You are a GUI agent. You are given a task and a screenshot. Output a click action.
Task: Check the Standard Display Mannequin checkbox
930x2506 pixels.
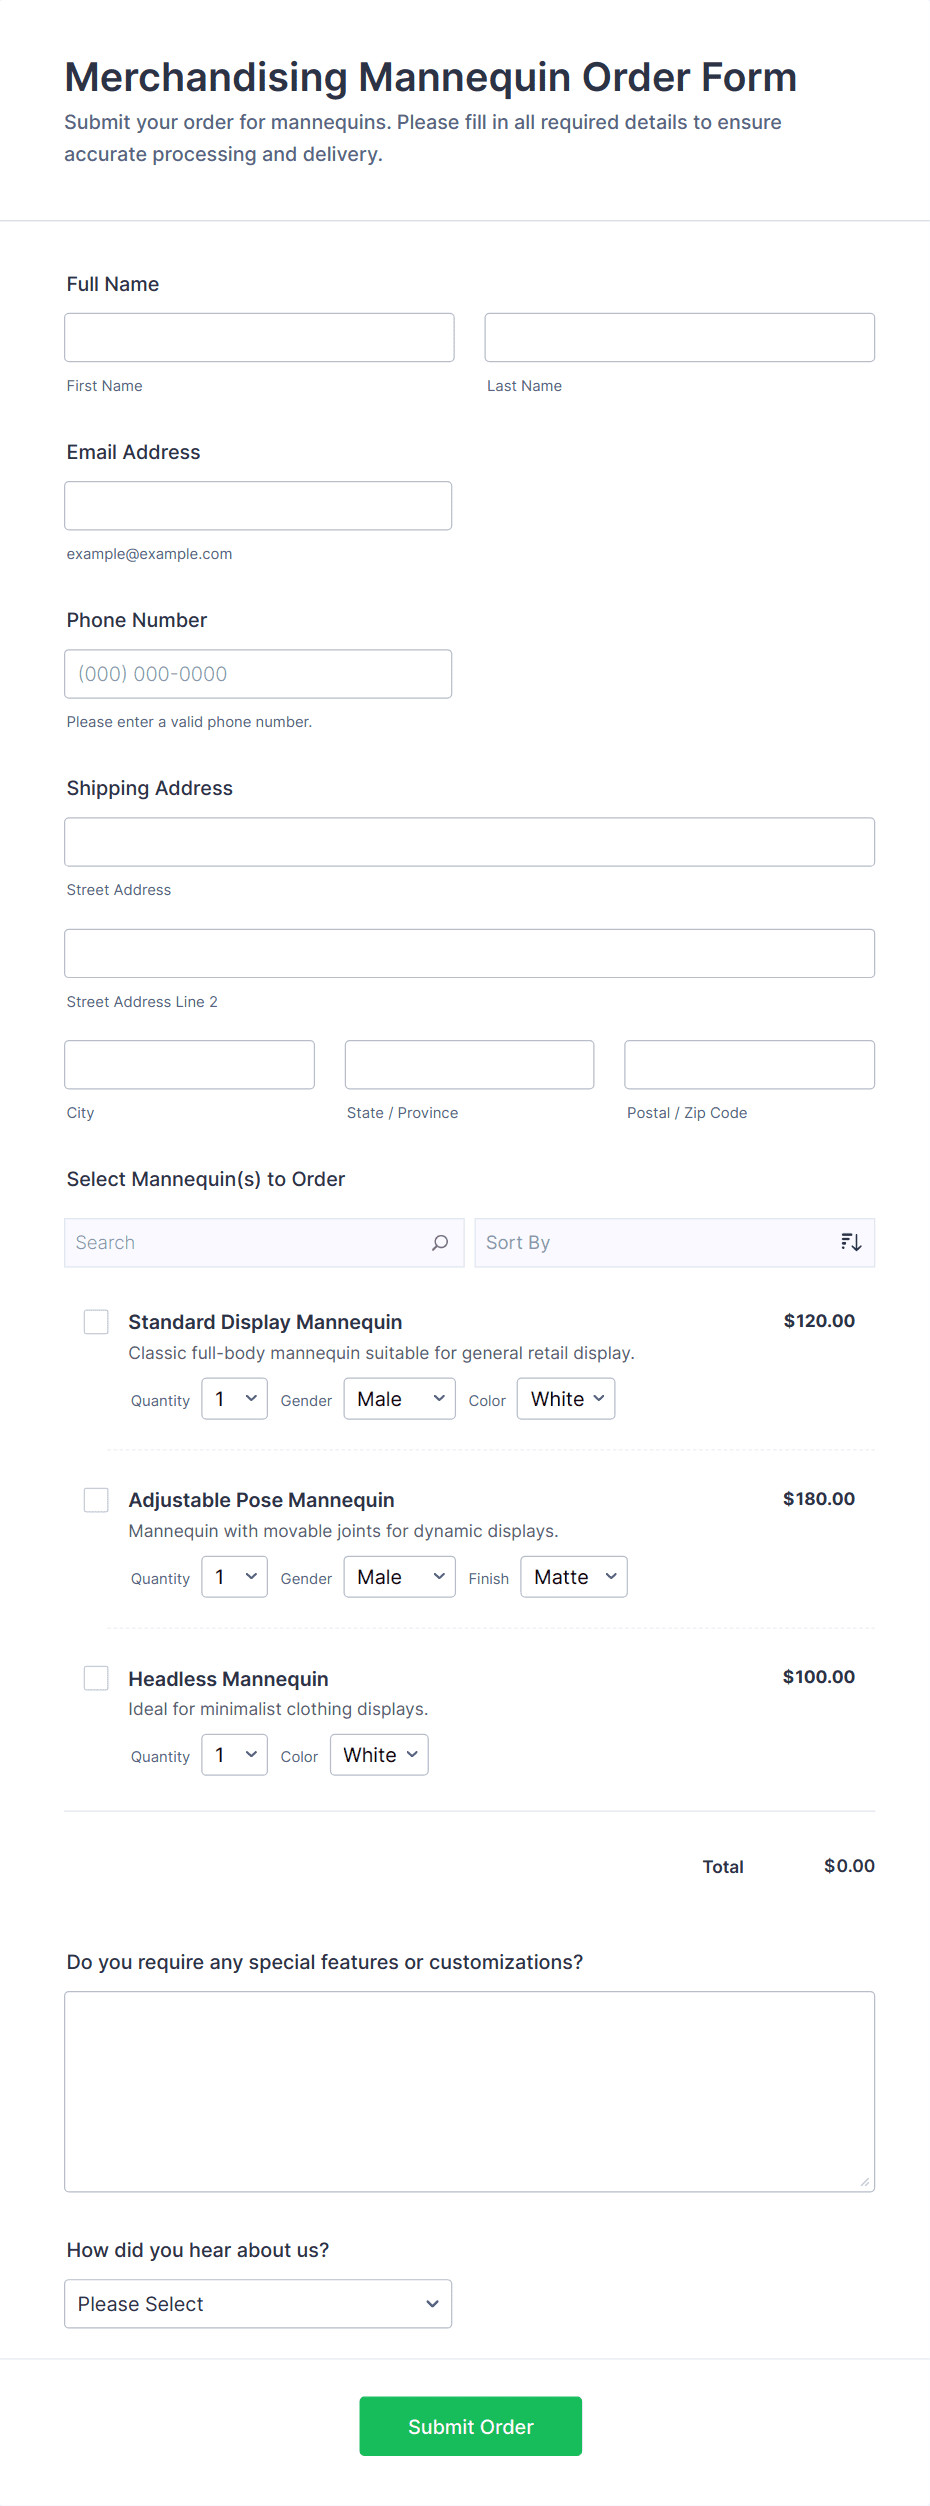click(x=96, y=1321)
